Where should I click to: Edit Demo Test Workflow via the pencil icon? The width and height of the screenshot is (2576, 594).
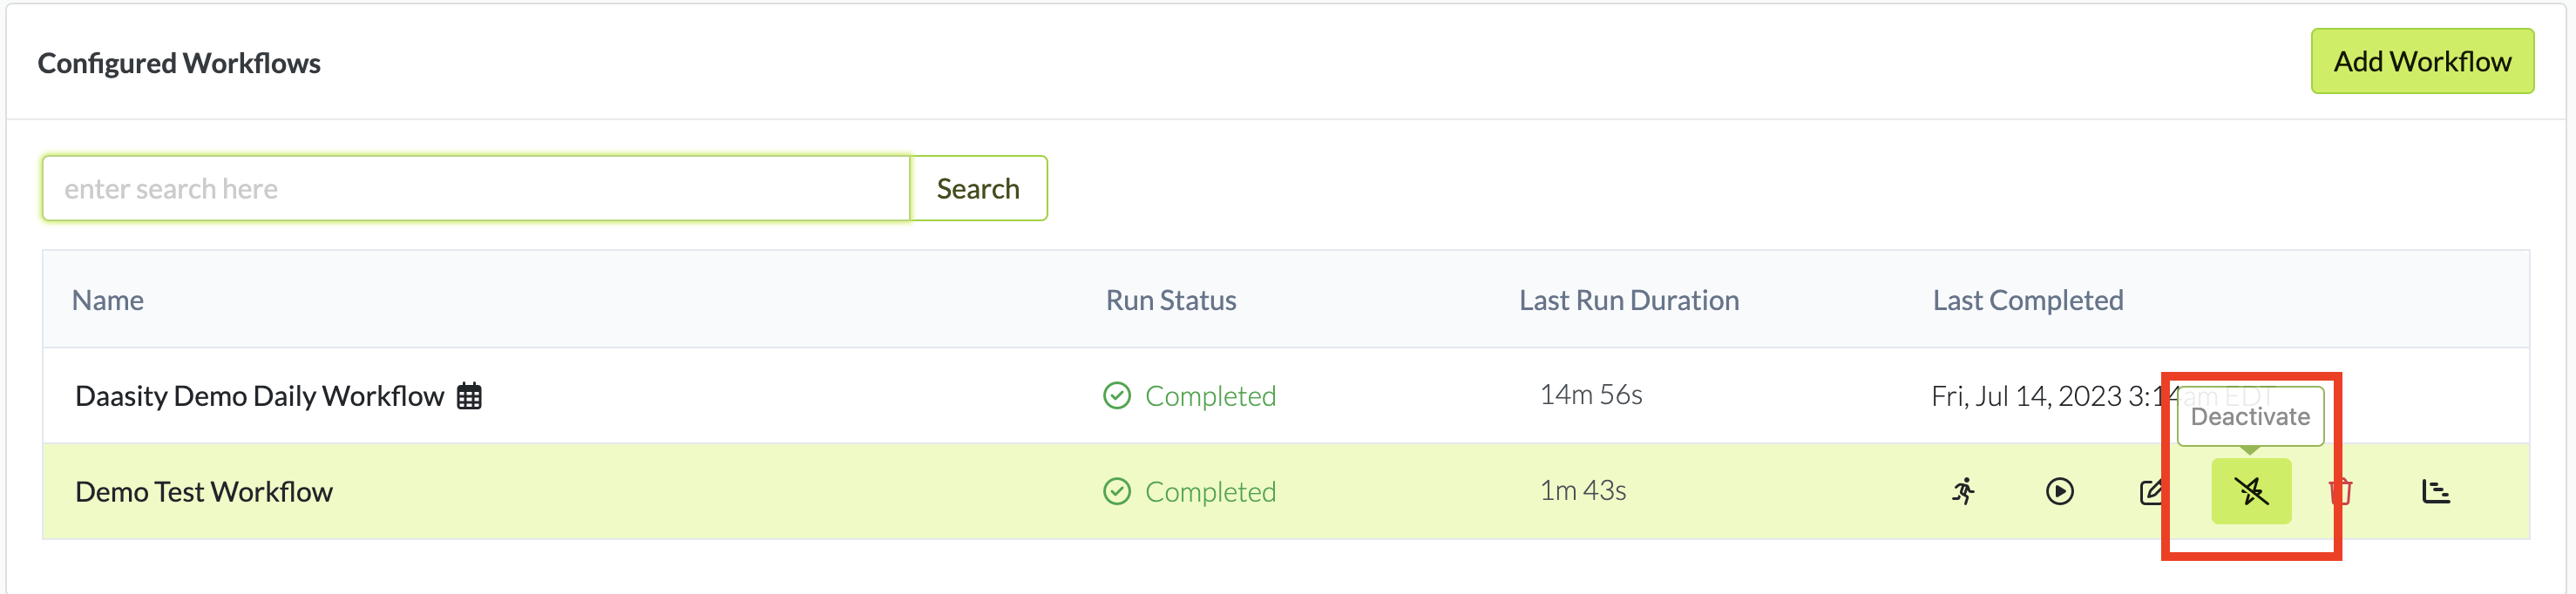click(x=2151, y=491)
